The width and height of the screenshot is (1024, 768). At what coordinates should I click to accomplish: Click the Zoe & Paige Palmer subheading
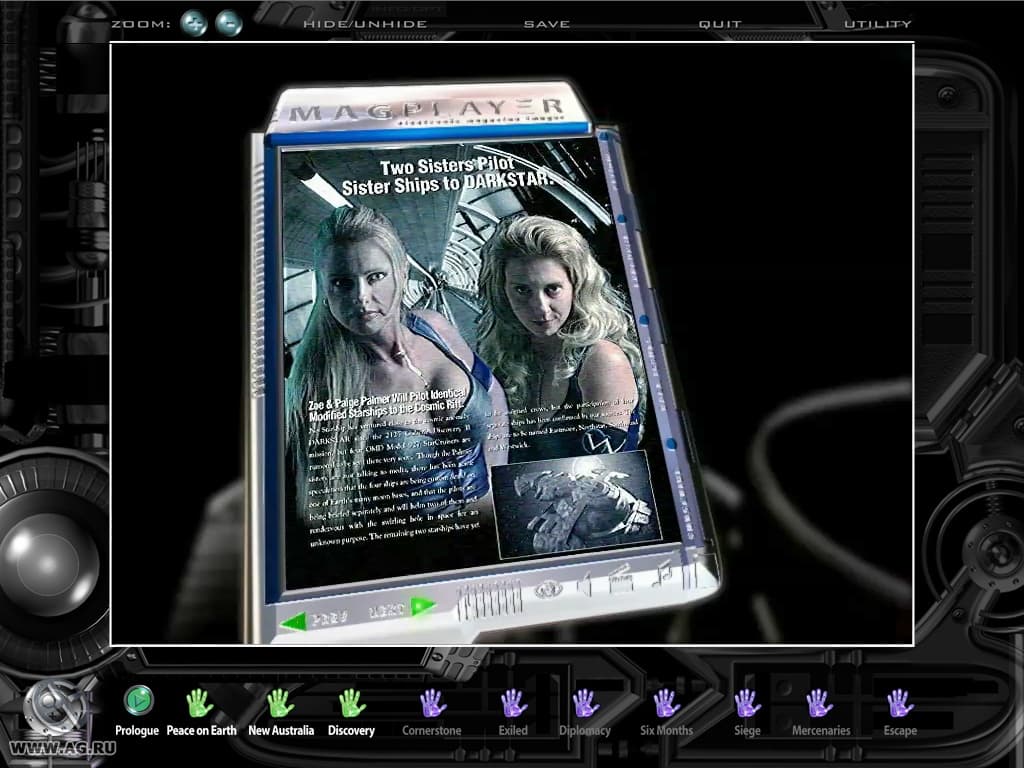tap(388, 405)
